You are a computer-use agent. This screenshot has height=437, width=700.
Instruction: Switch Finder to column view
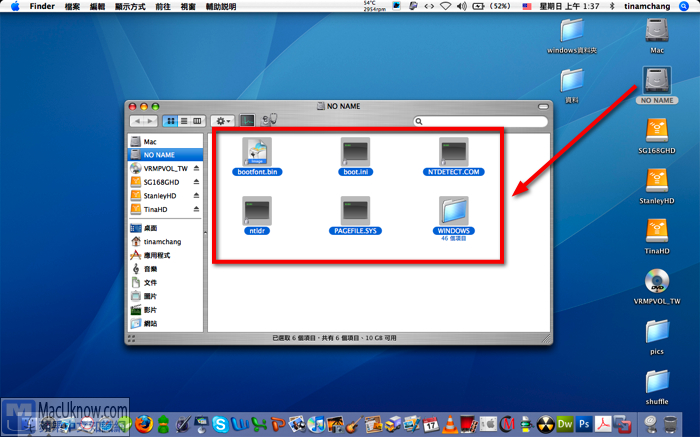197,121
